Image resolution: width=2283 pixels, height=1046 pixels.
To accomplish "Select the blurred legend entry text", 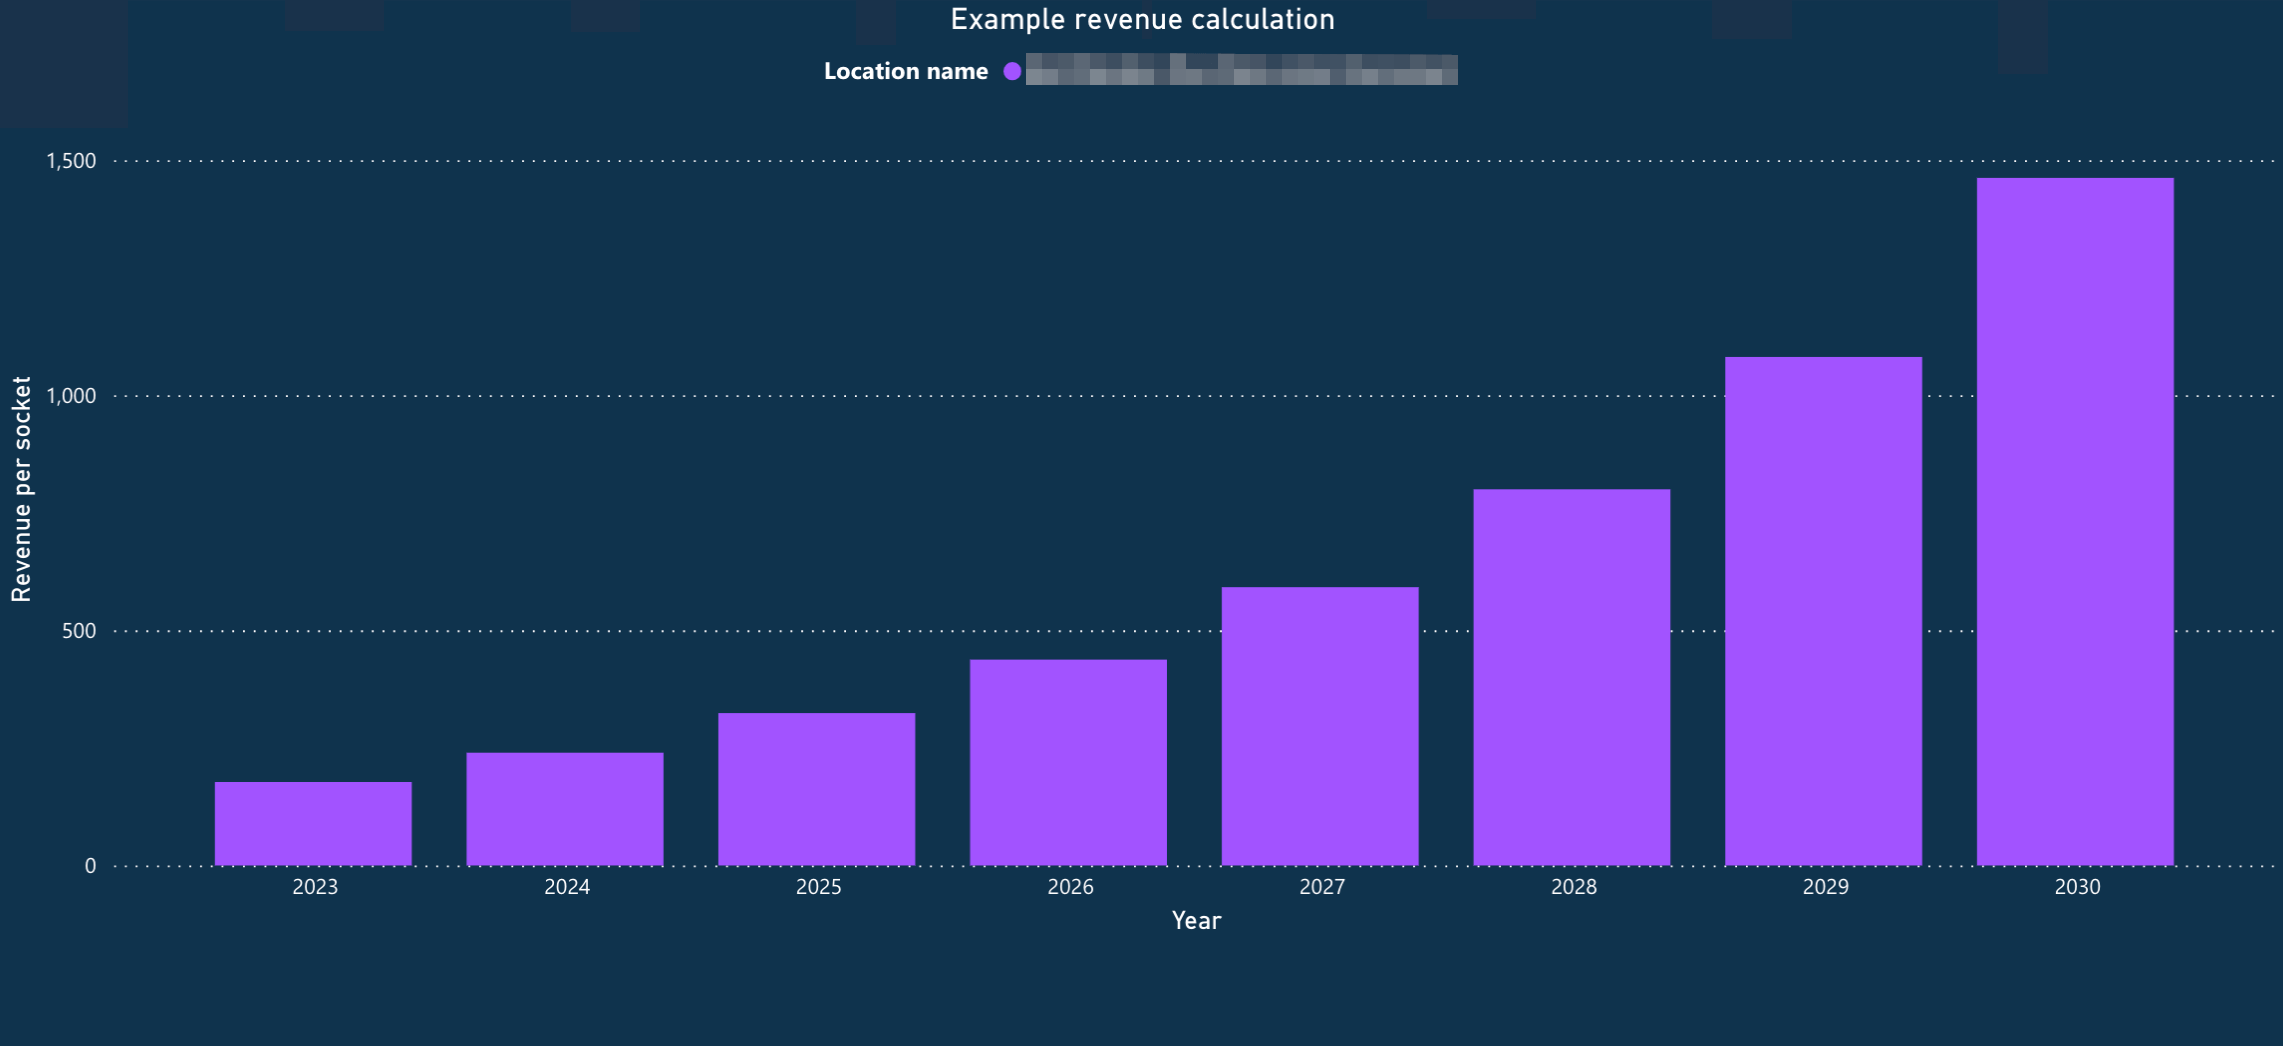I will [1241, 70].
